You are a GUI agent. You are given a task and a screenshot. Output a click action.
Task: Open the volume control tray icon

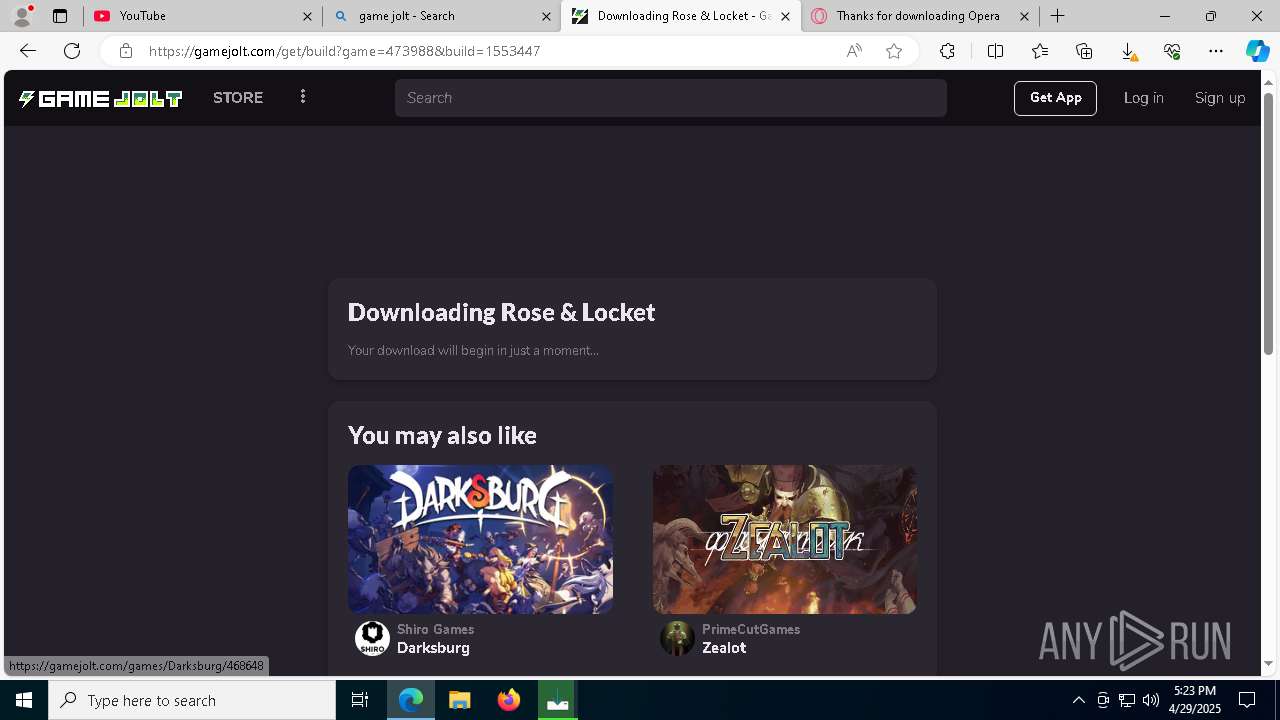click(1151, 700)
